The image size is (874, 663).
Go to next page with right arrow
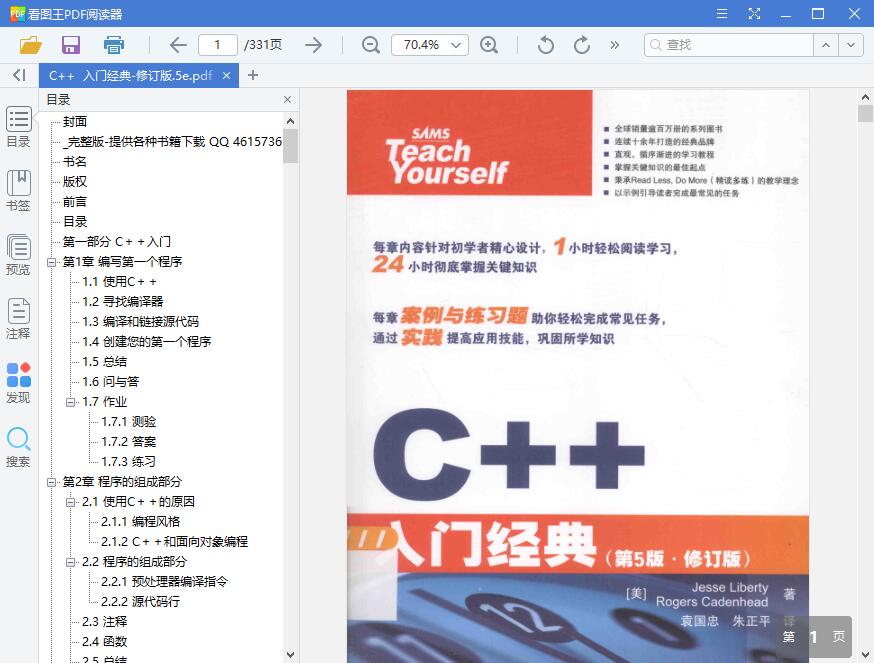tap(314, 45)
